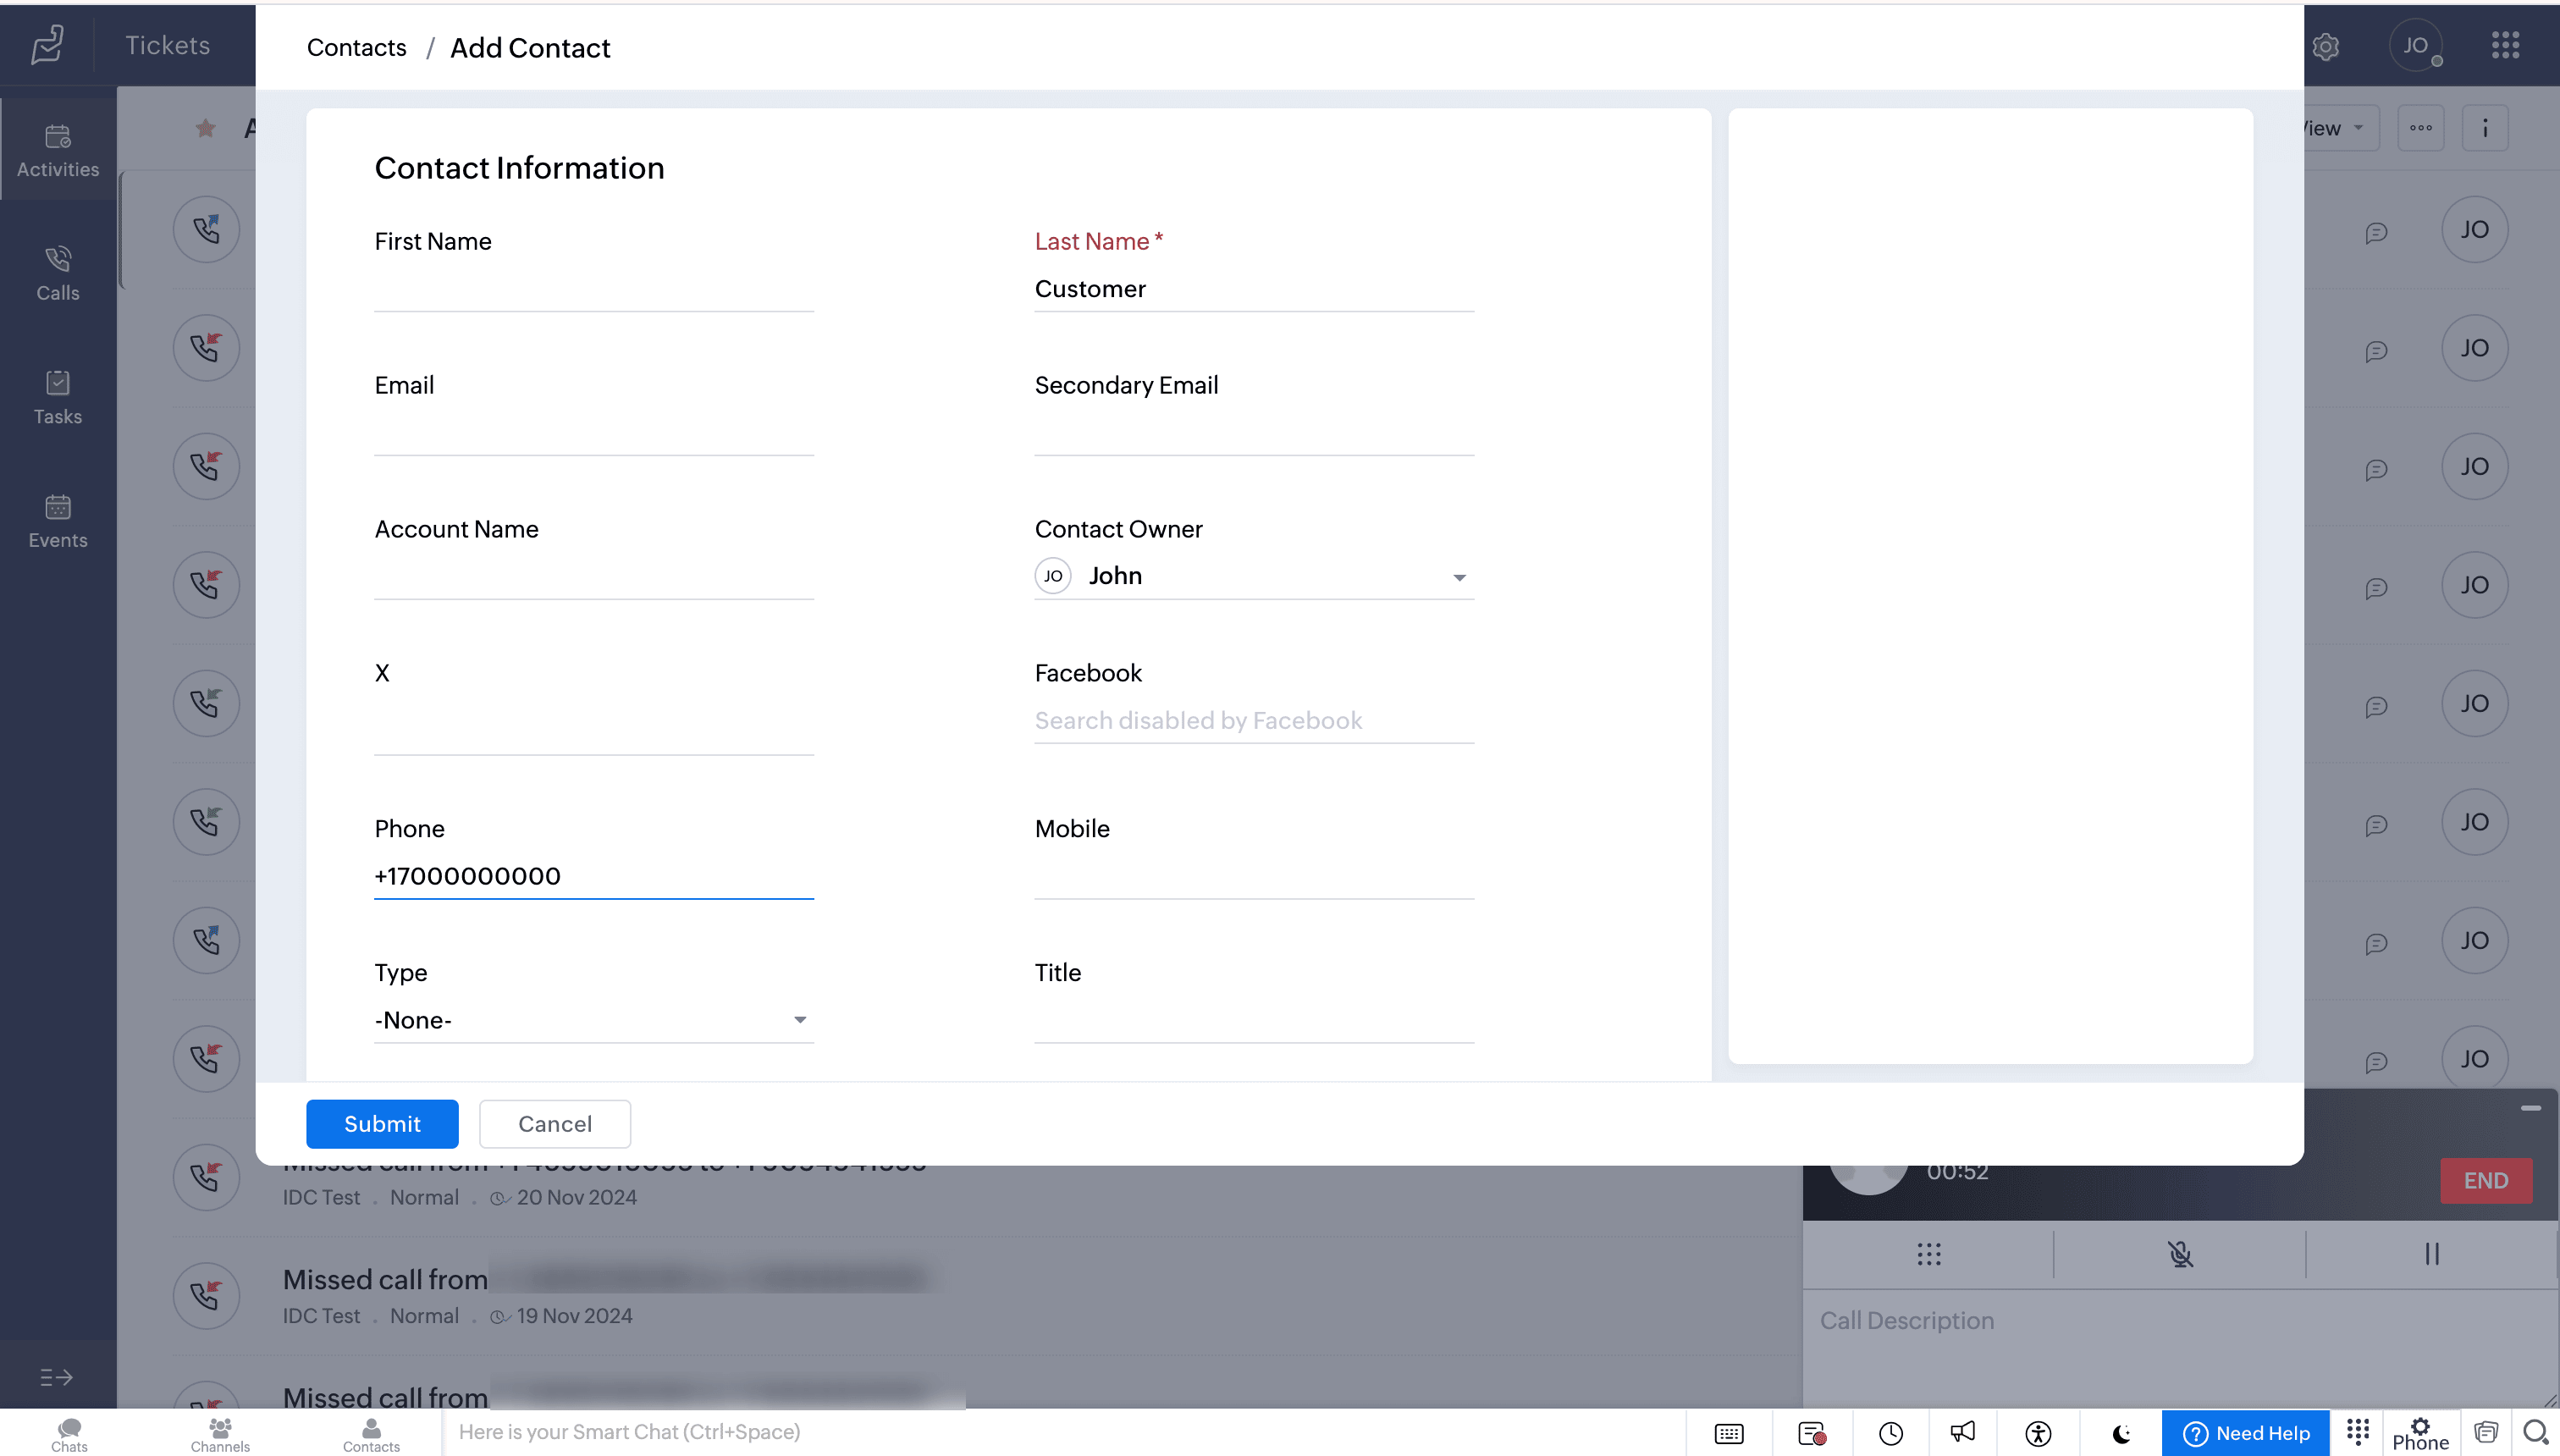Viewport: 2560px width, 1456px height.
Task: Click the Submit button
Action: [x=382, y=1123]
